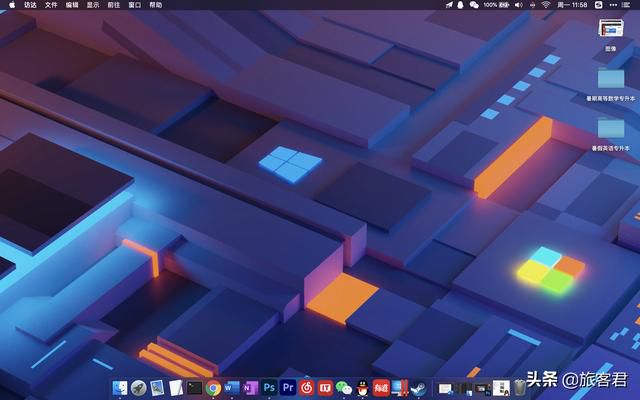Launch Adobe Photoshop from the Dock
Screen dimensions: 640x400
point(269,387)
